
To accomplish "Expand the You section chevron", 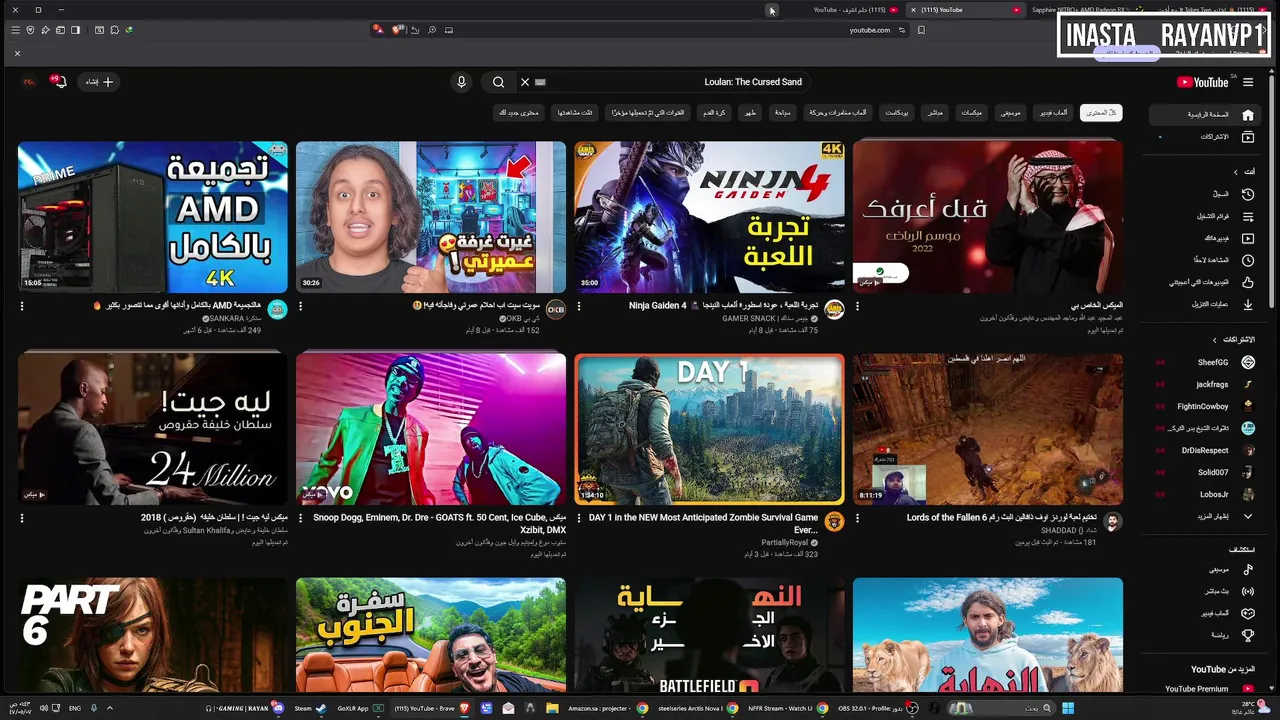I will pos(1235,172).
